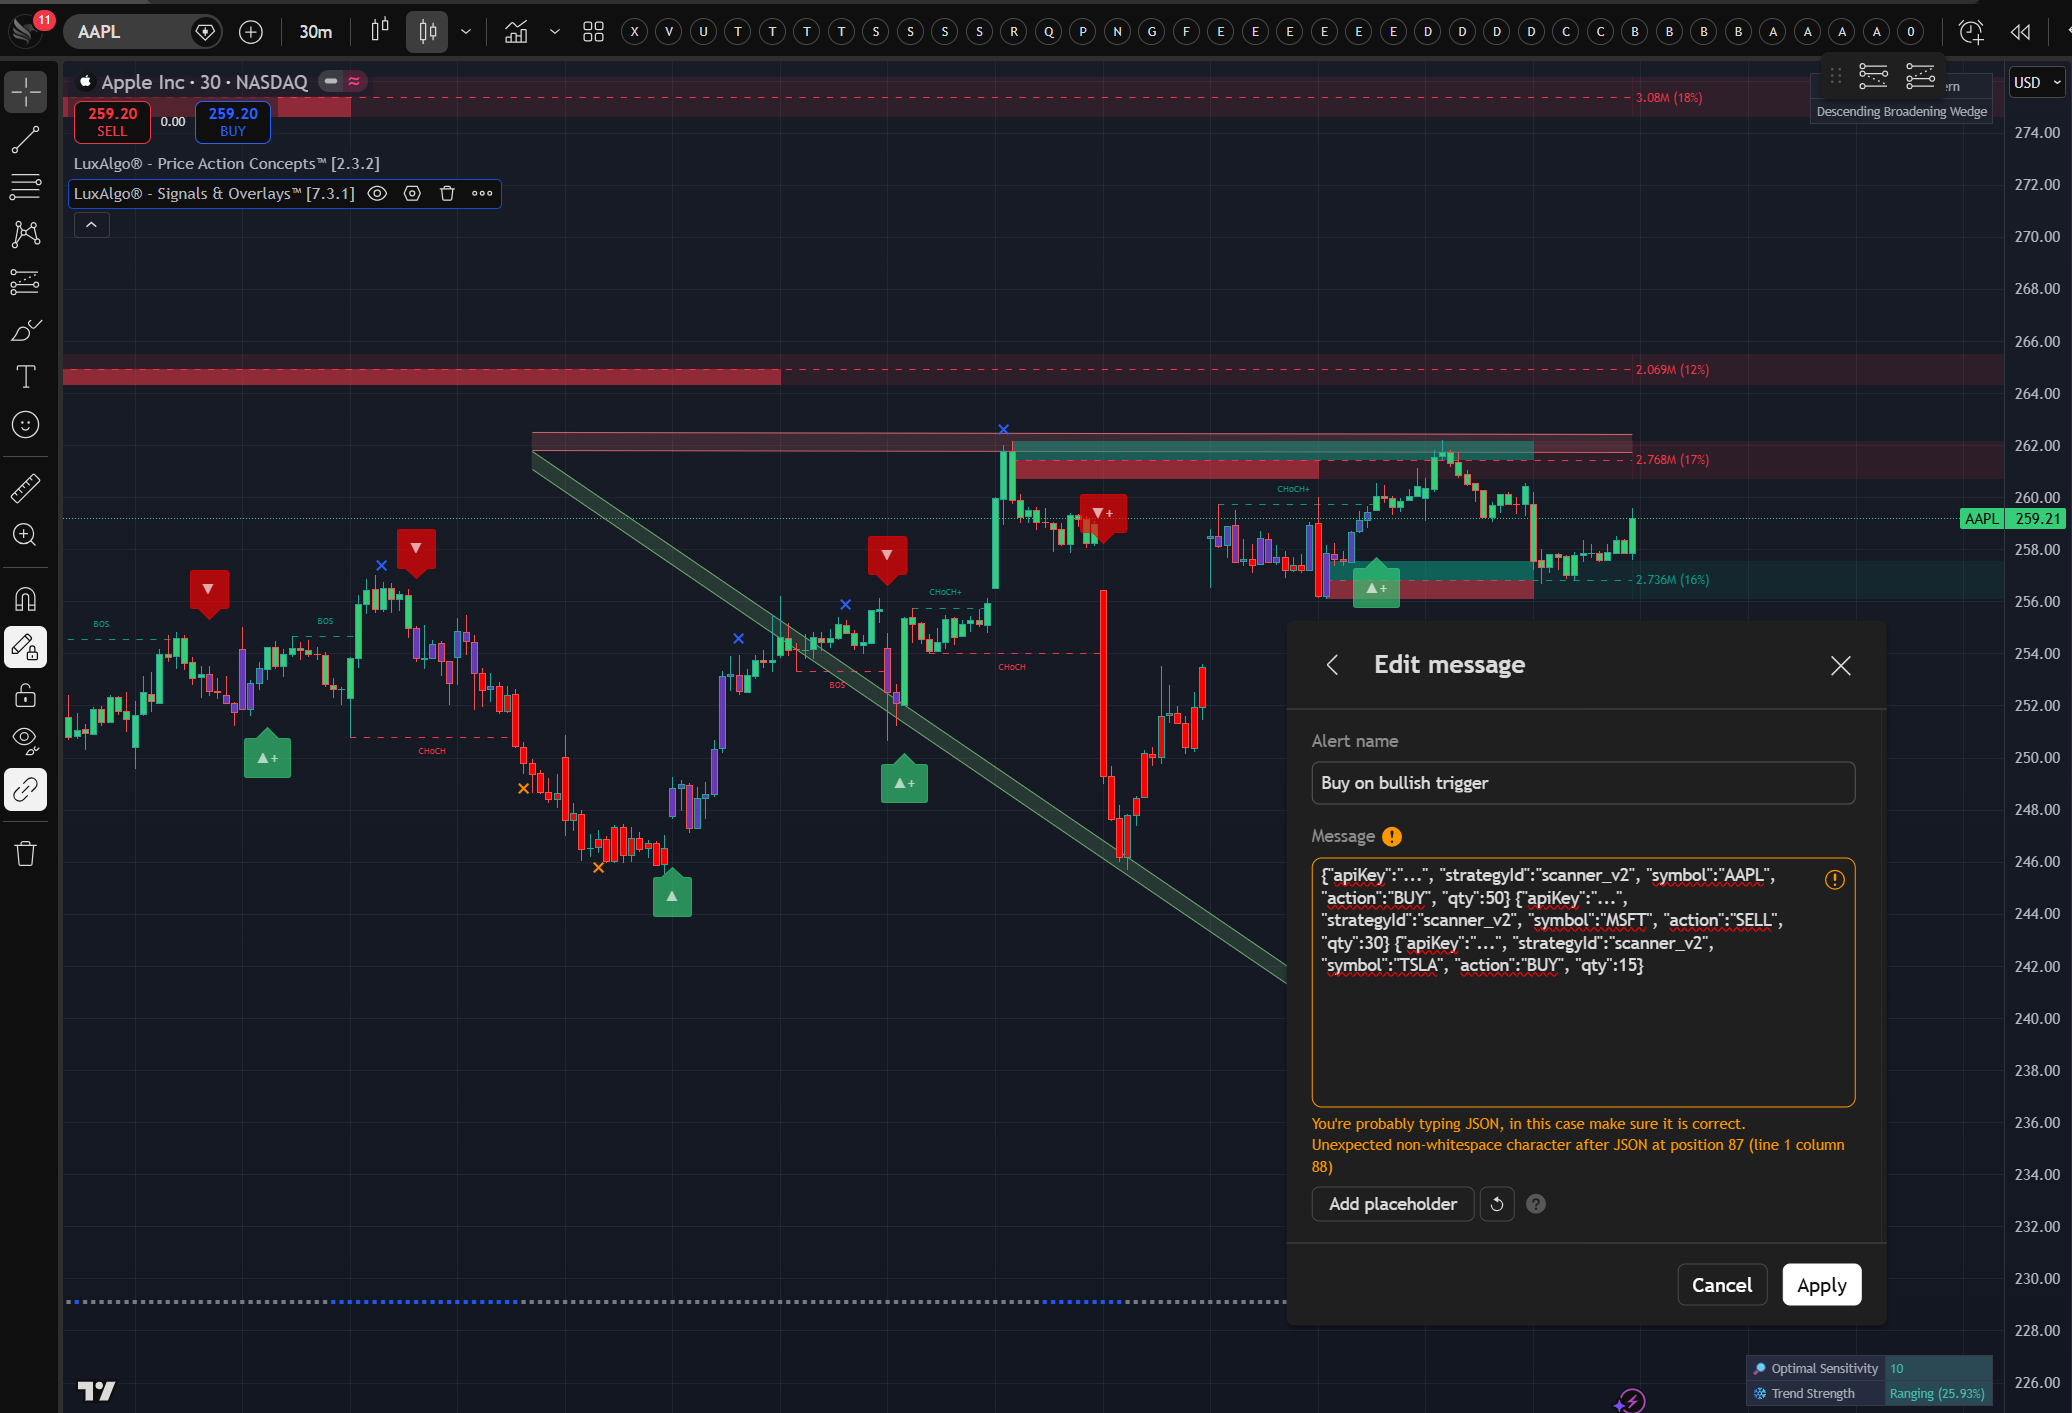Close the Edit message dialog
The image size is (2072, 1413).
[1840, 665]
